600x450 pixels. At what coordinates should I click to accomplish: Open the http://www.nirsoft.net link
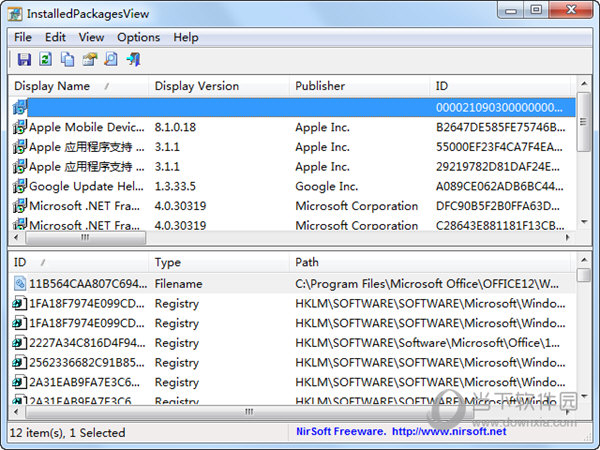tap(449, 432)
